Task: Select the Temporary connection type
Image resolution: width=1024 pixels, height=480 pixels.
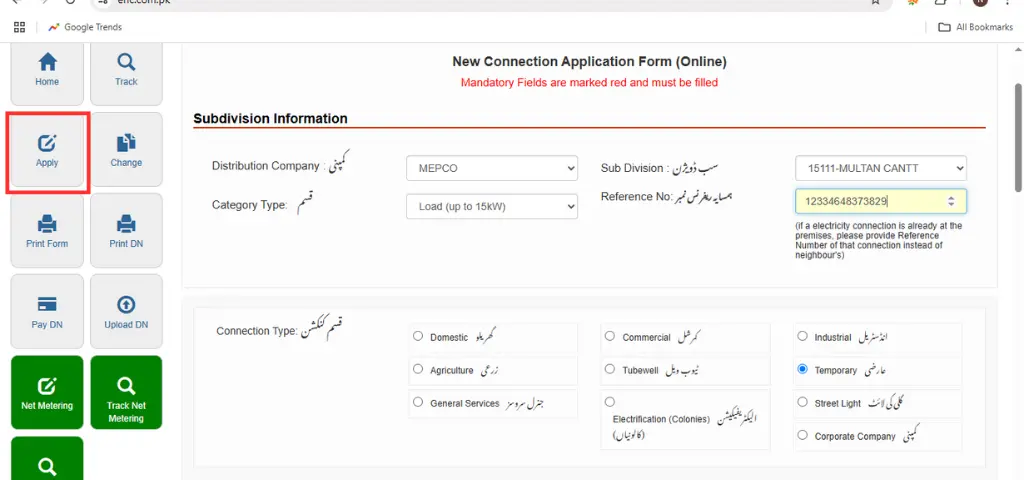Action: tap(803, 369)
